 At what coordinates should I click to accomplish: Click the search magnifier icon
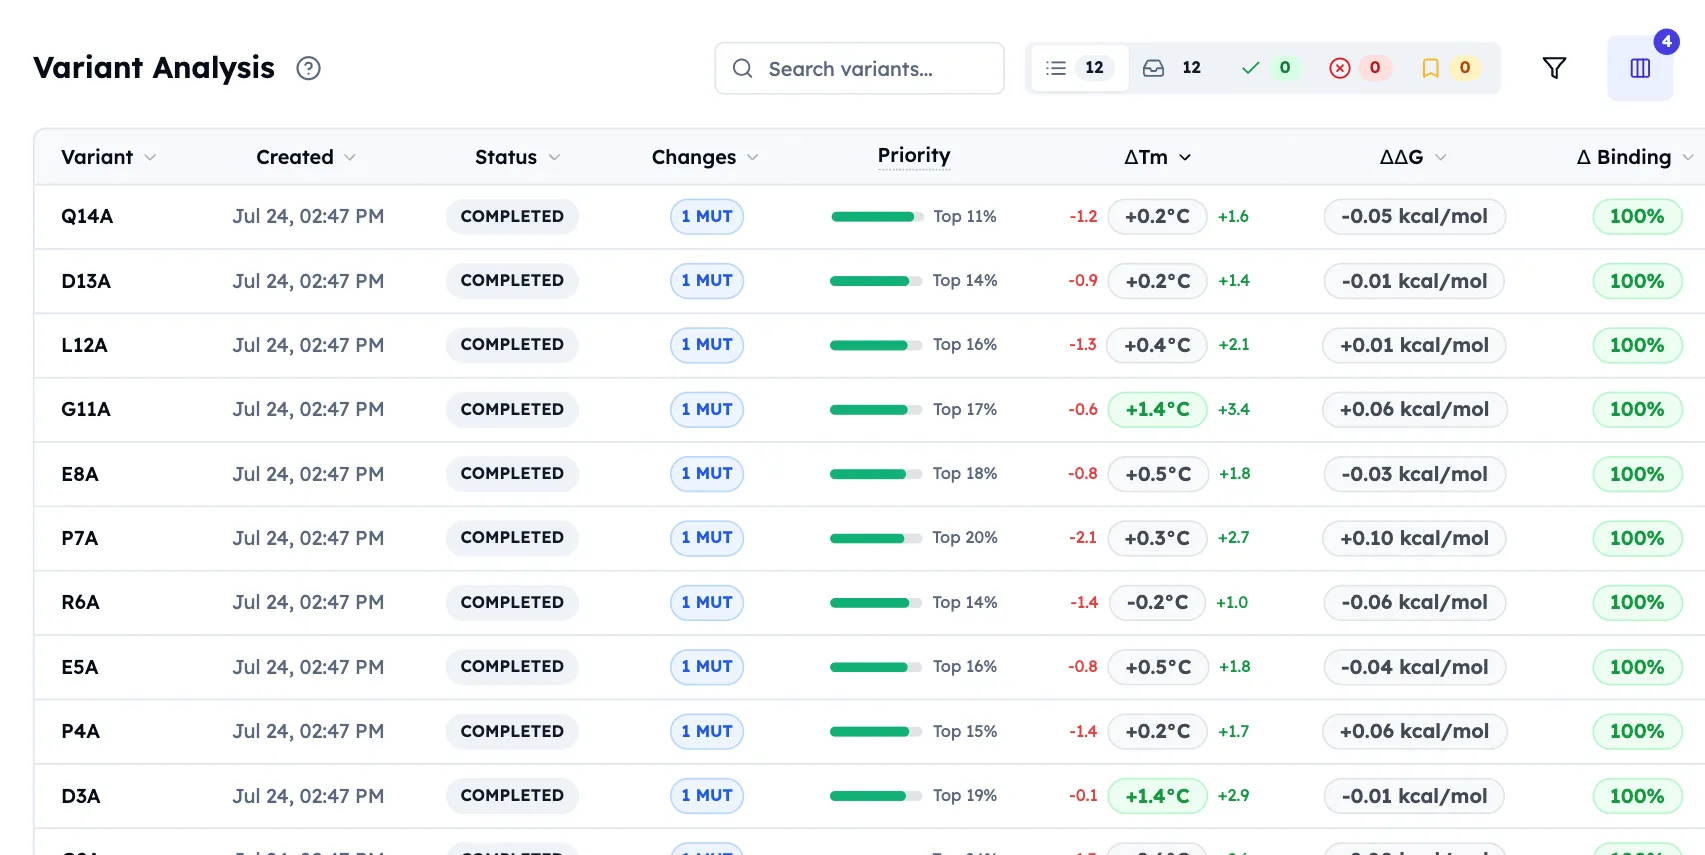click(x=742, y=68)
